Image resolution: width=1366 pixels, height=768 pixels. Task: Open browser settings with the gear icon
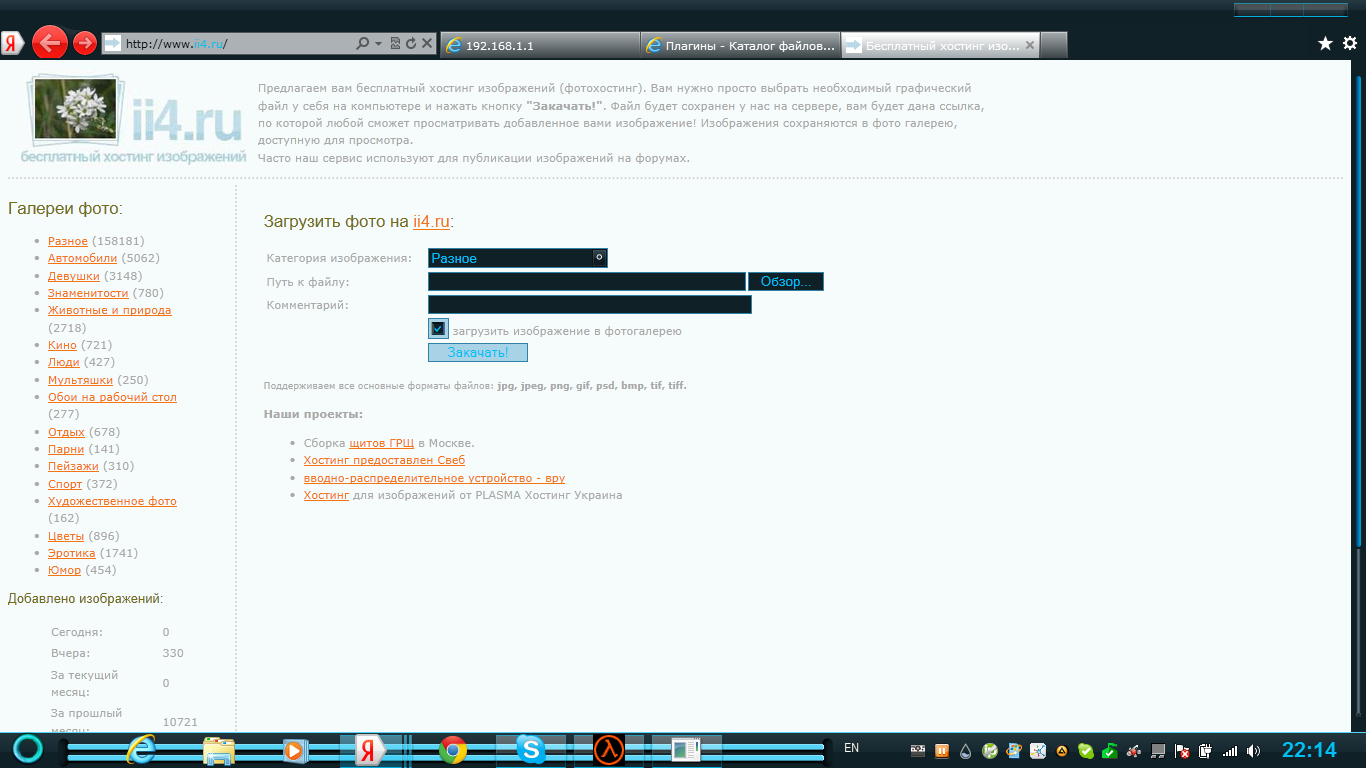point(1350,43)
